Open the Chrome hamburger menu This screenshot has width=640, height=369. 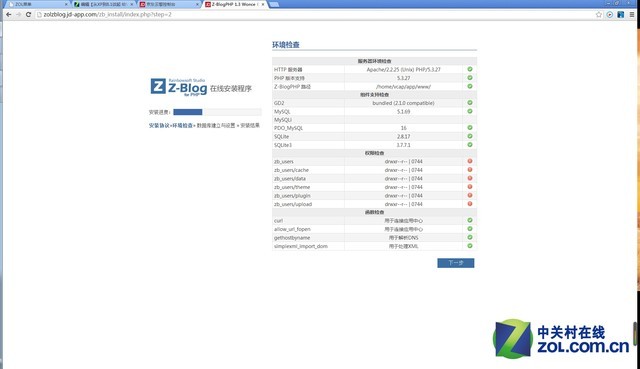tap(632, 14)
